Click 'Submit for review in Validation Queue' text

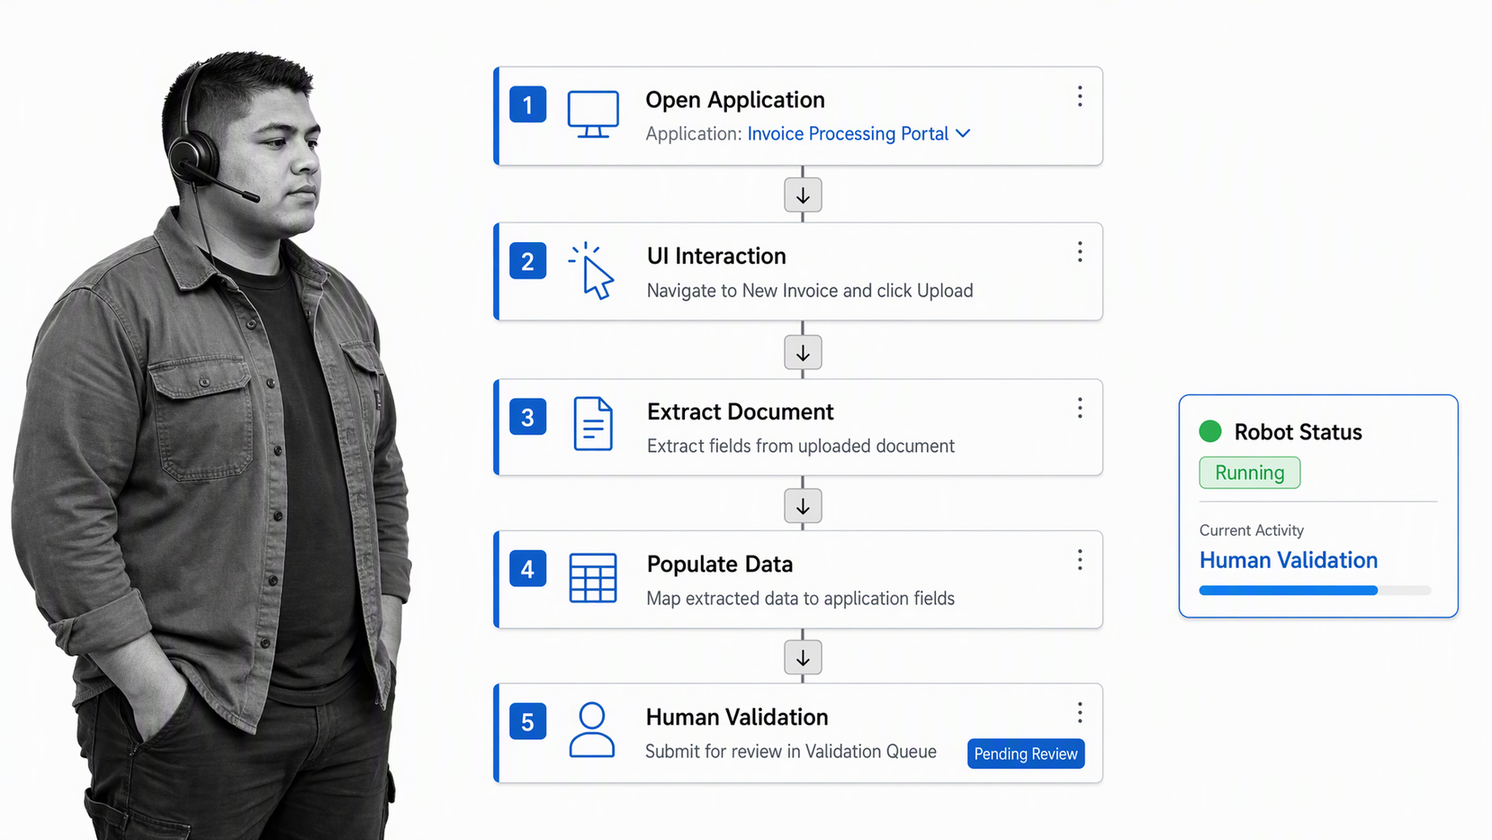tap(791, 751)
